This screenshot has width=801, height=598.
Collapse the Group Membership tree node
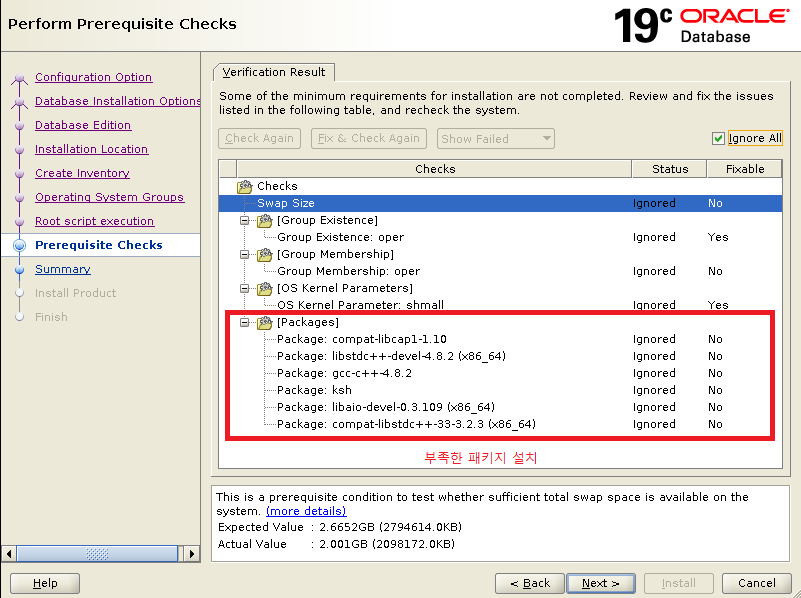(x=245, y=254)
